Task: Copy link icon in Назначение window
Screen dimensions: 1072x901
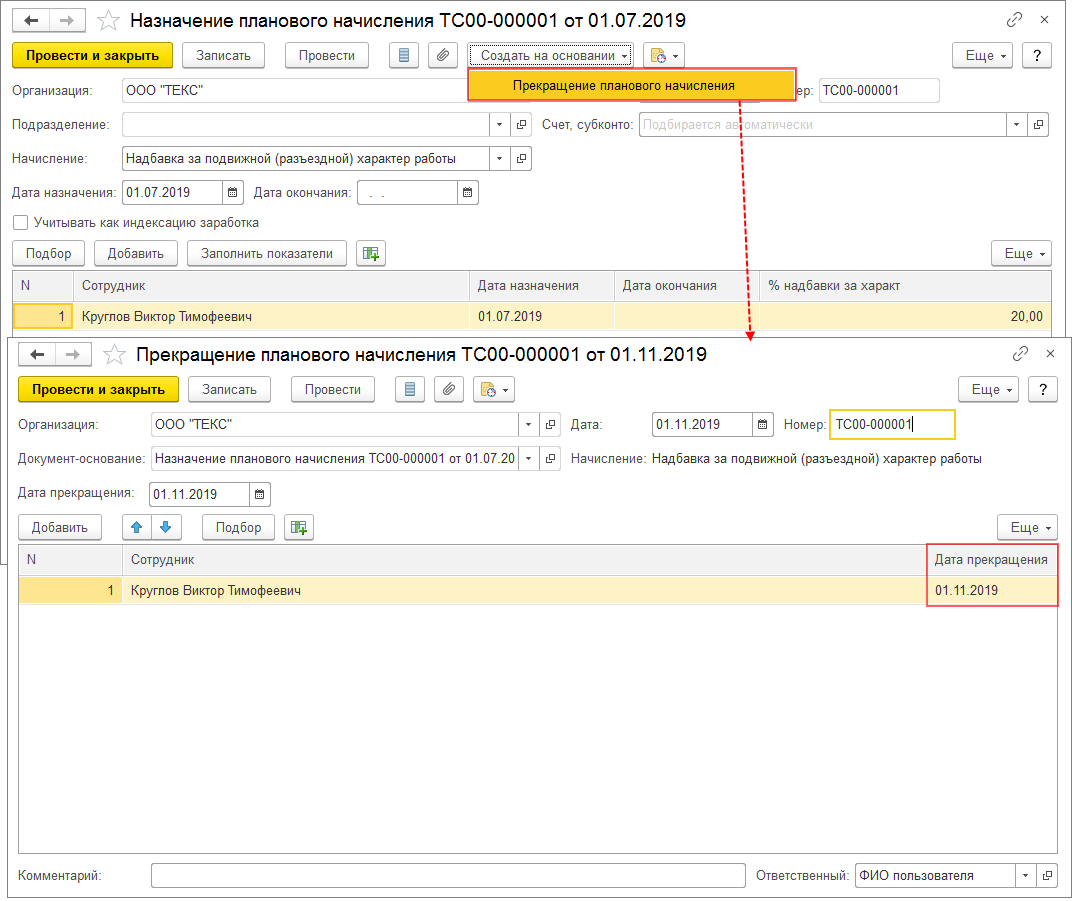Action: click(1014, 20)
